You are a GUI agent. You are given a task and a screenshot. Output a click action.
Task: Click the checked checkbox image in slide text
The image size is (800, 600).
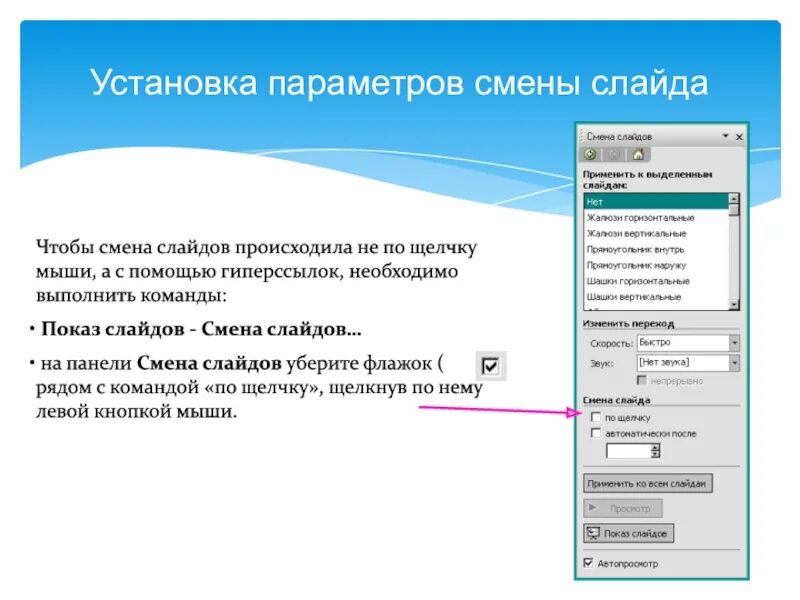[491, 366]
